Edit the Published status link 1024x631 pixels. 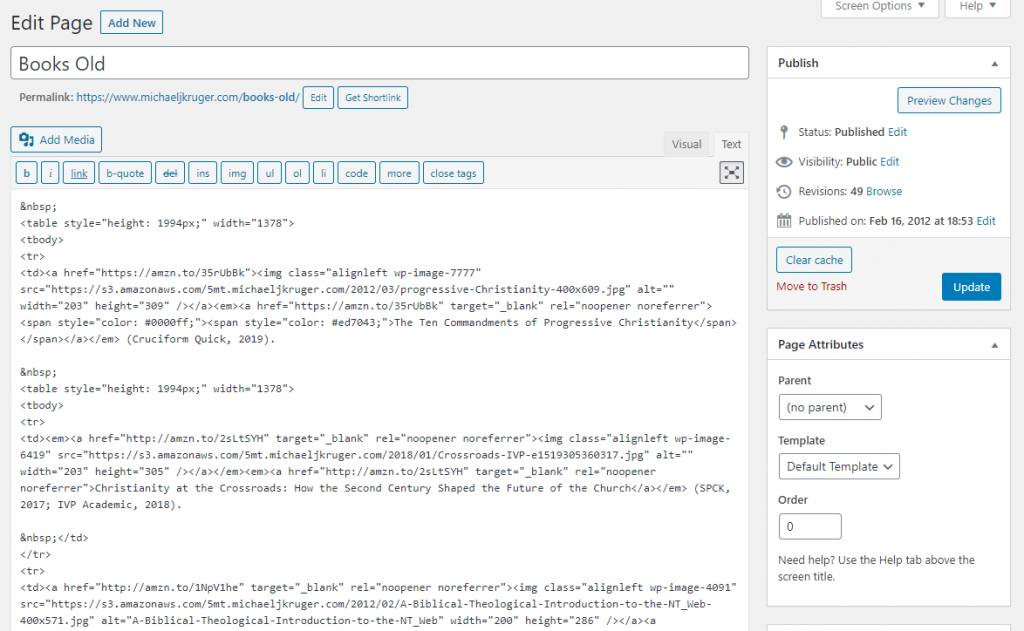click(x=897, y=132)
